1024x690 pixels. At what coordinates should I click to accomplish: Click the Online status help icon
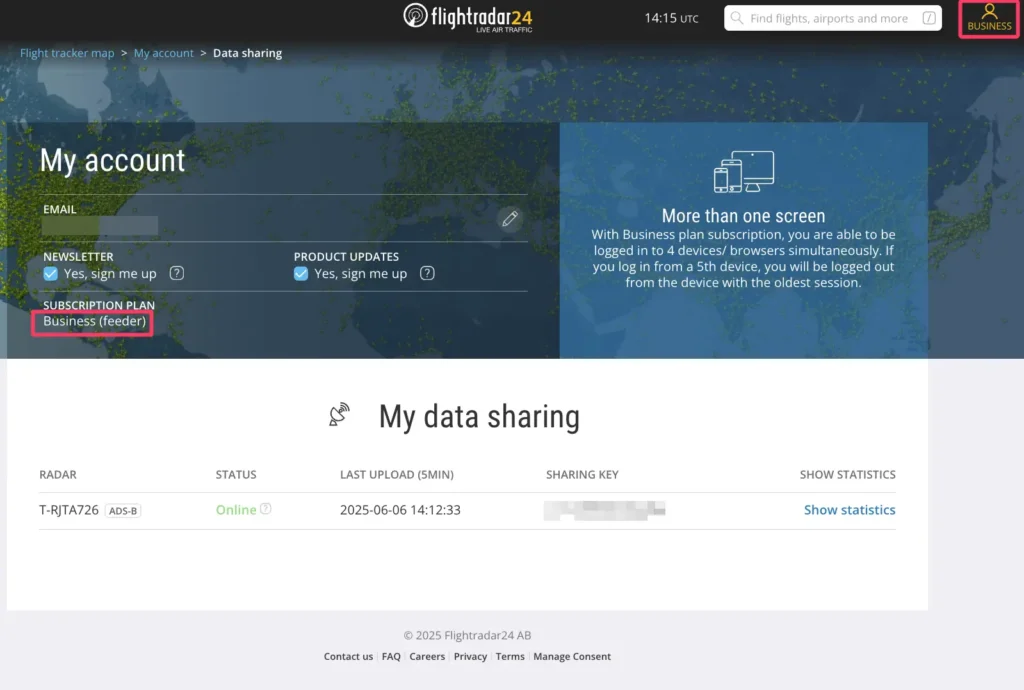(265, 509)
